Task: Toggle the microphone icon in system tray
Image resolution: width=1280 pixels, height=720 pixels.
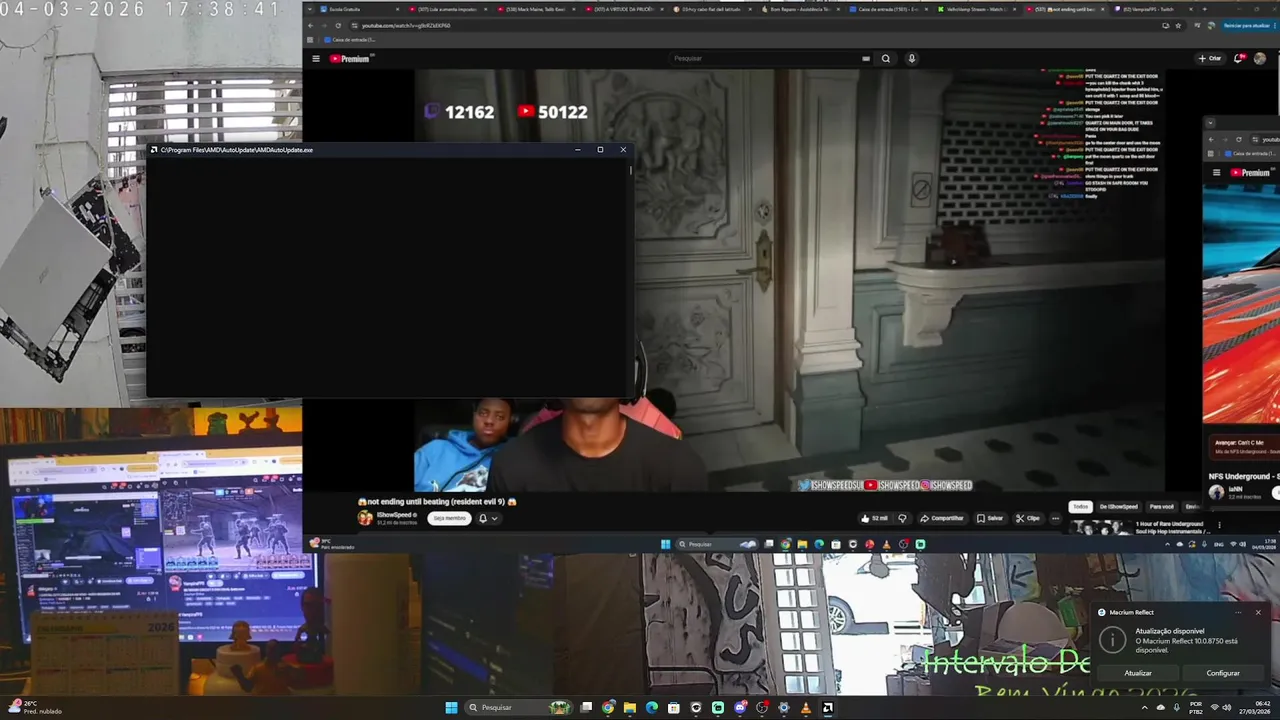Action: [1177, 707]
